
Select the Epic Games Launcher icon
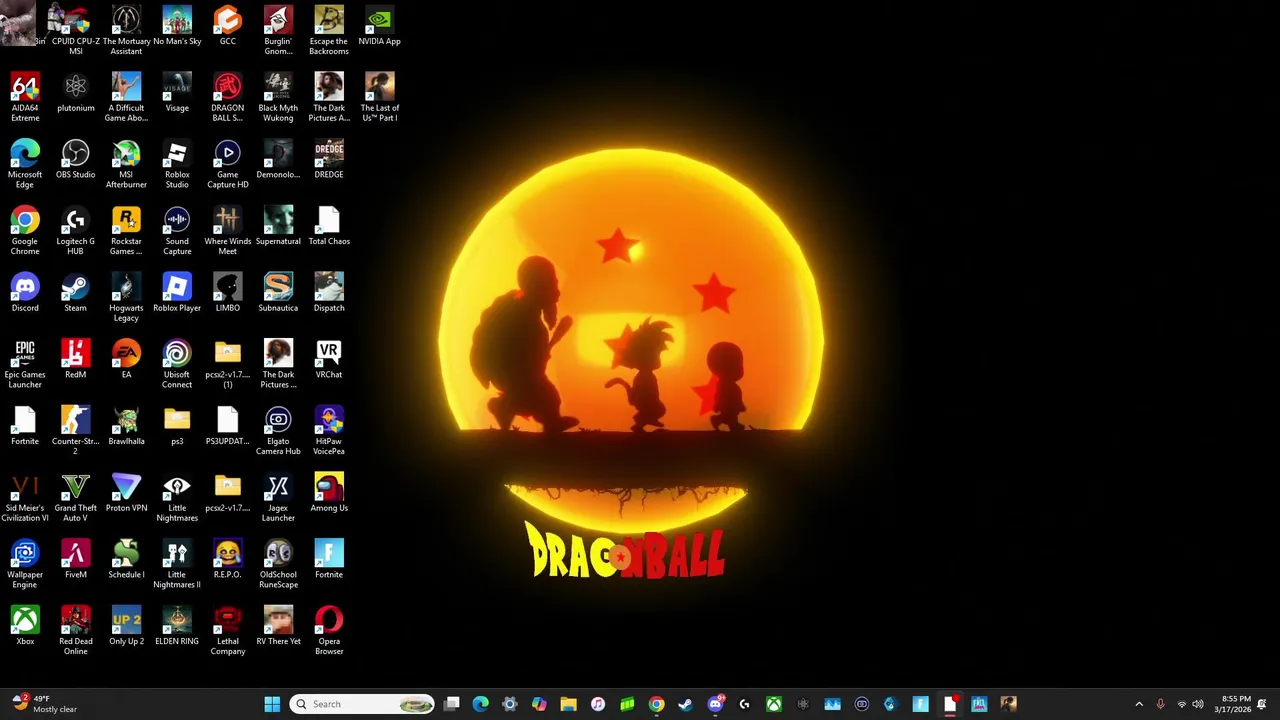click(25, 364)
